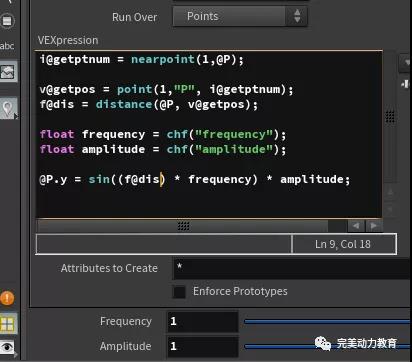Click the Amplitude value input field
The width and height of the screenshot is (412, 362).
point(203,346)
